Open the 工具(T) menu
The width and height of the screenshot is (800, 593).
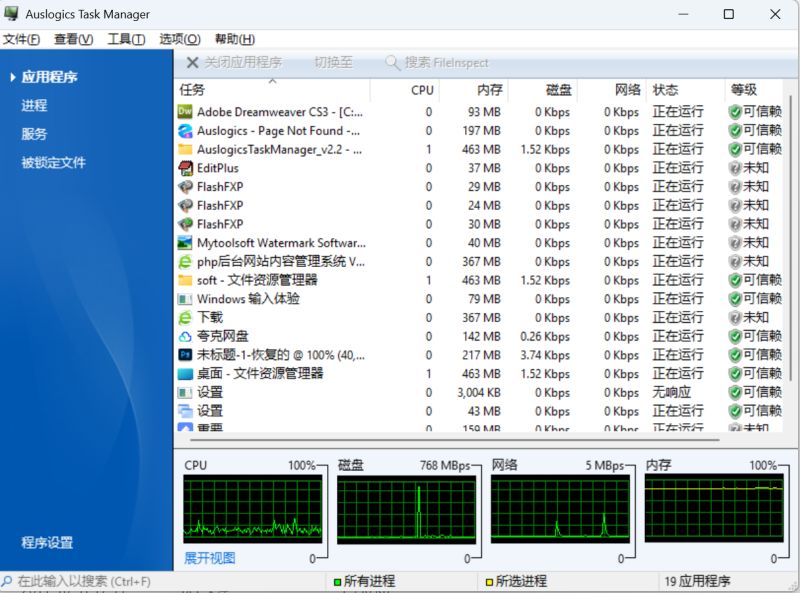tap(127, 39)
